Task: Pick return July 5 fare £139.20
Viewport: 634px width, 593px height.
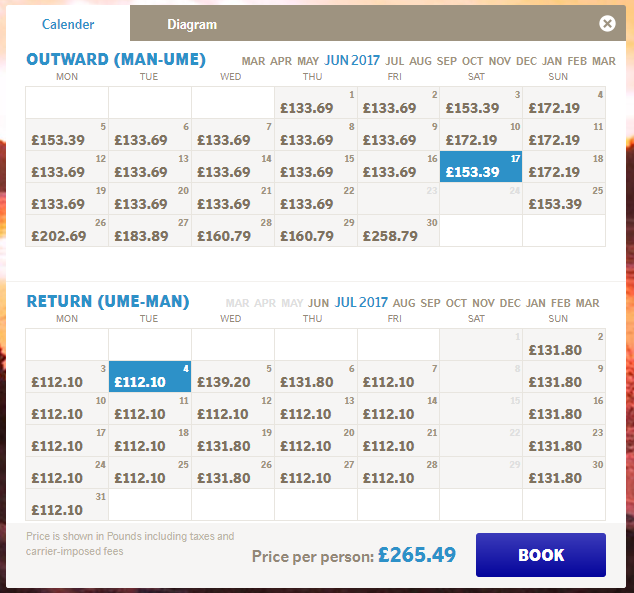Action: pyautogui.click(x=233, y=376)
